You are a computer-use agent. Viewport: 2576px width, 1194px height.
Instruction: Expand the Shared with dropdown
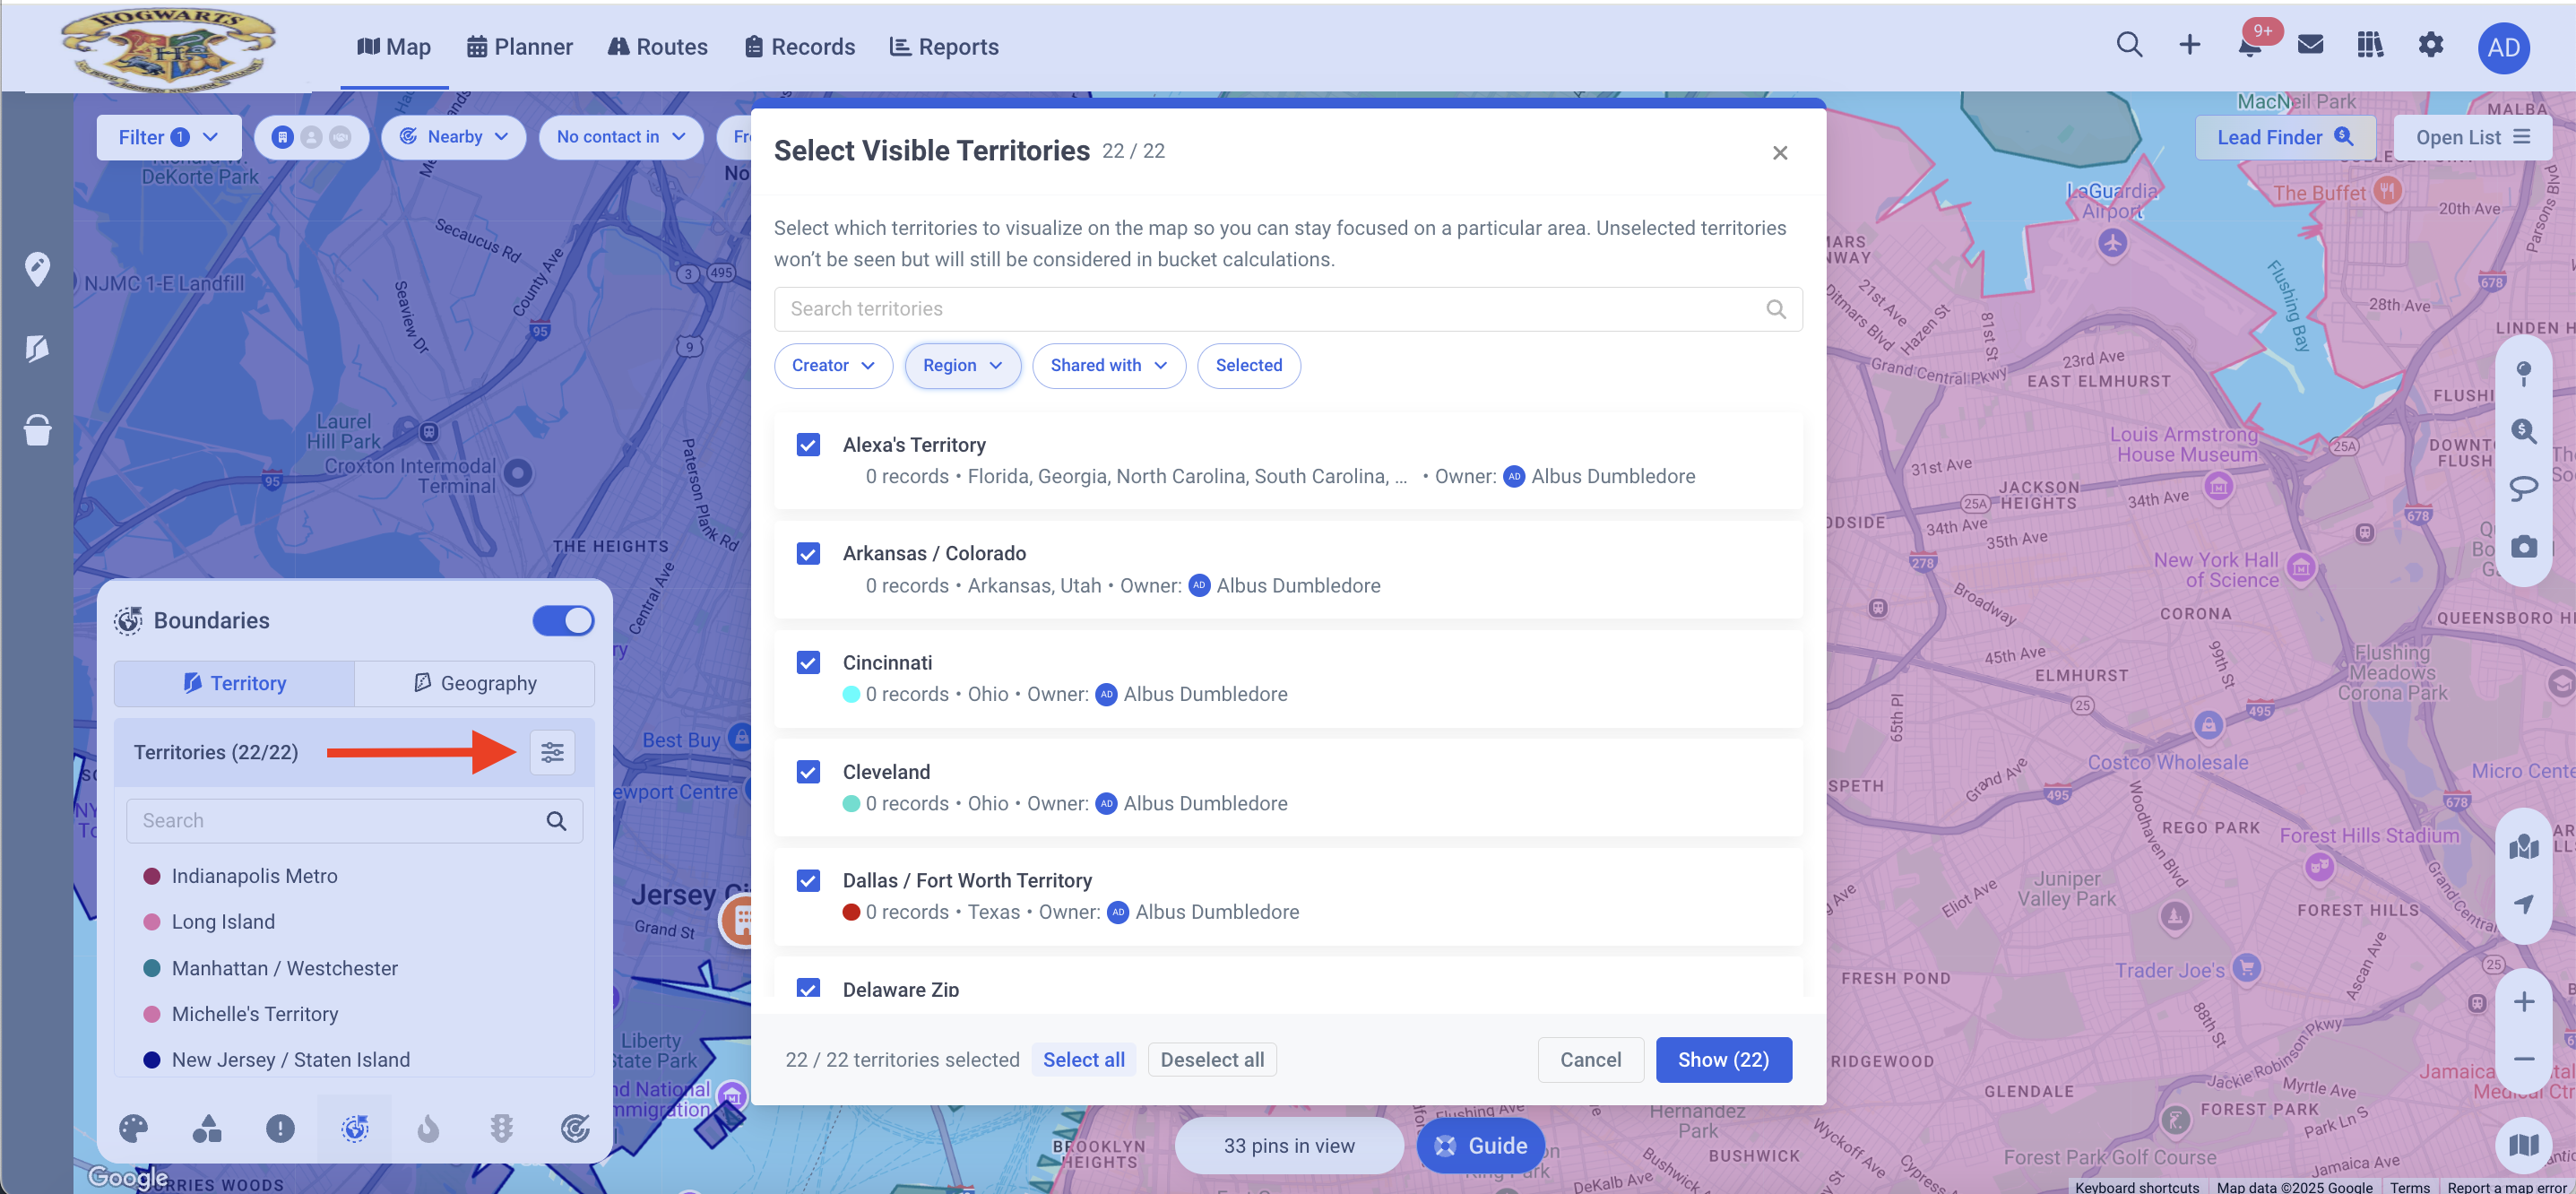(x=1108, y=365)
